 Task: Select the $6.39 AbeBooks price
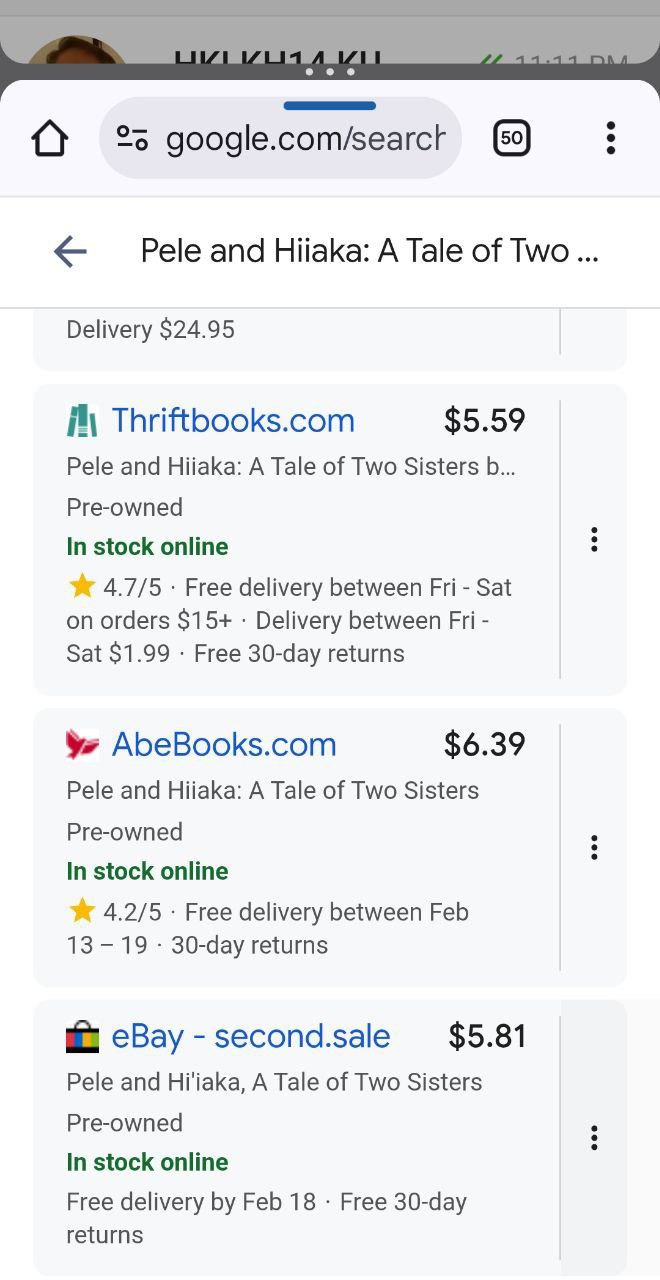(484, 745)
